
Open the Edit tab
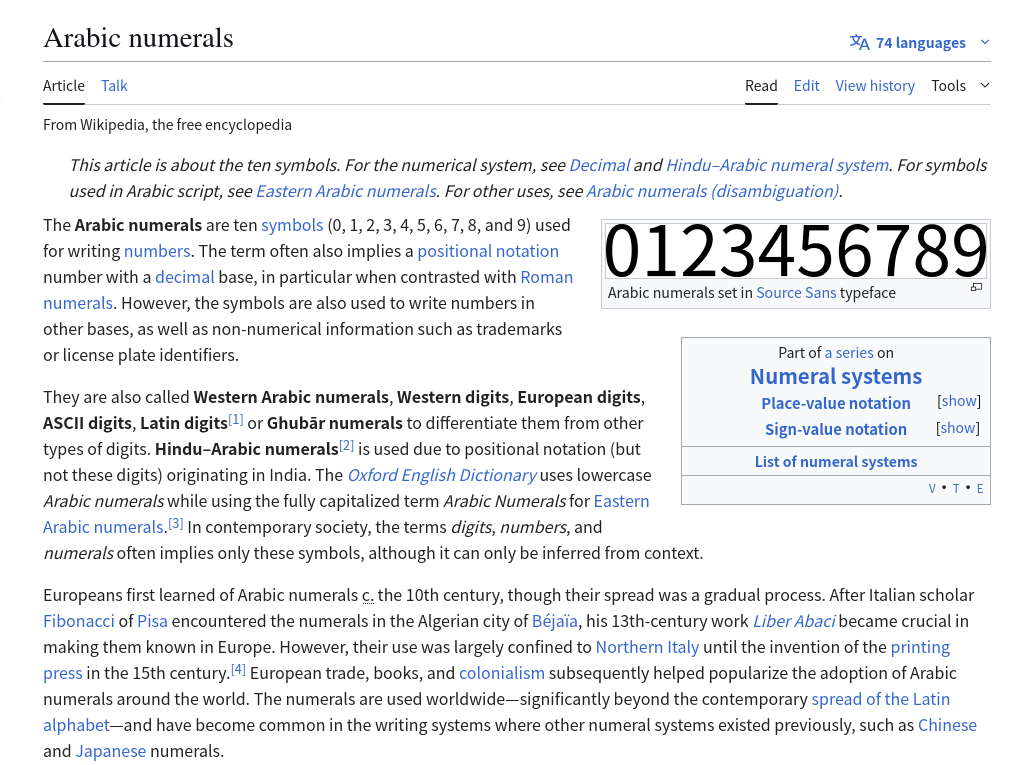coord(806,86)
